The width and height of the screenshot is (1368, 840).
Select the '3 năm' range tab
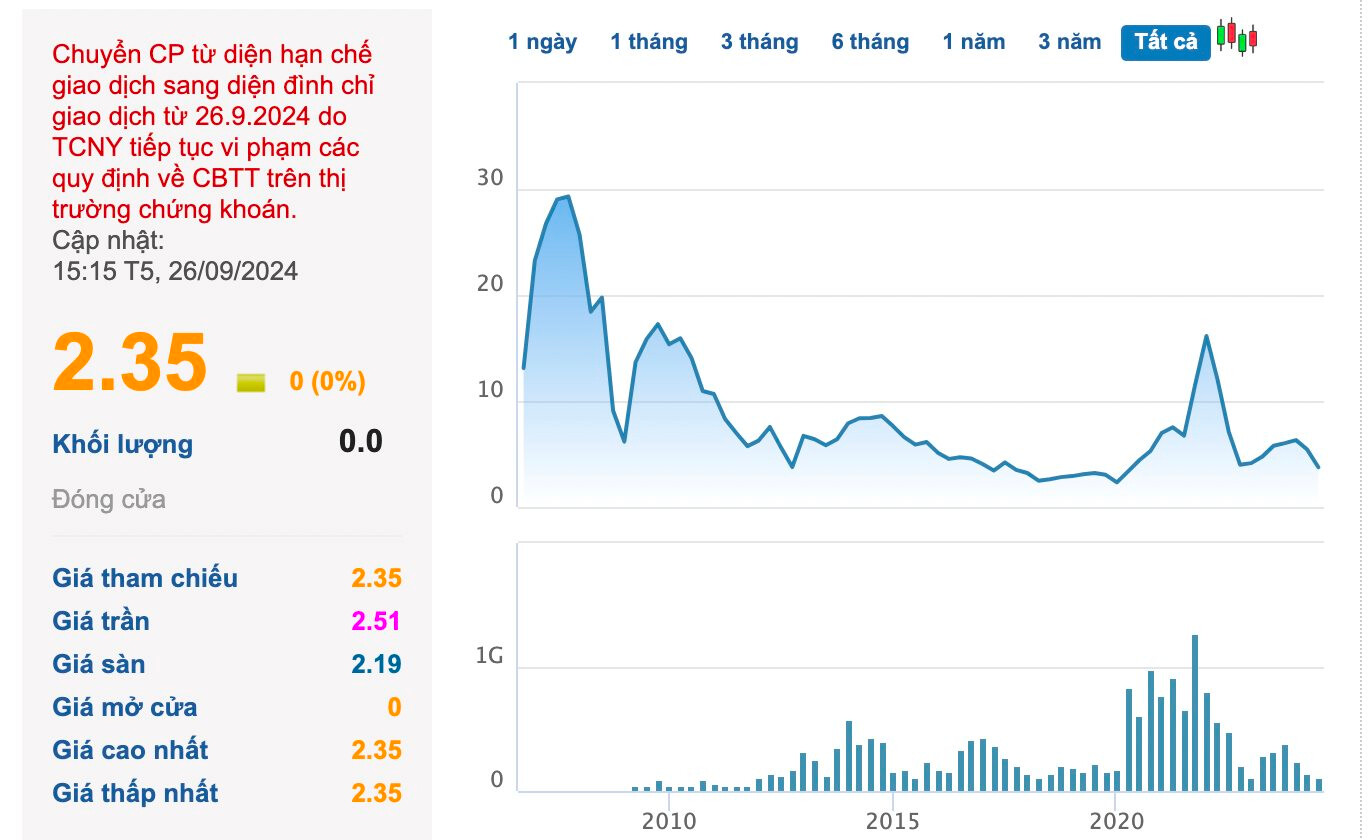[1069, 42]
